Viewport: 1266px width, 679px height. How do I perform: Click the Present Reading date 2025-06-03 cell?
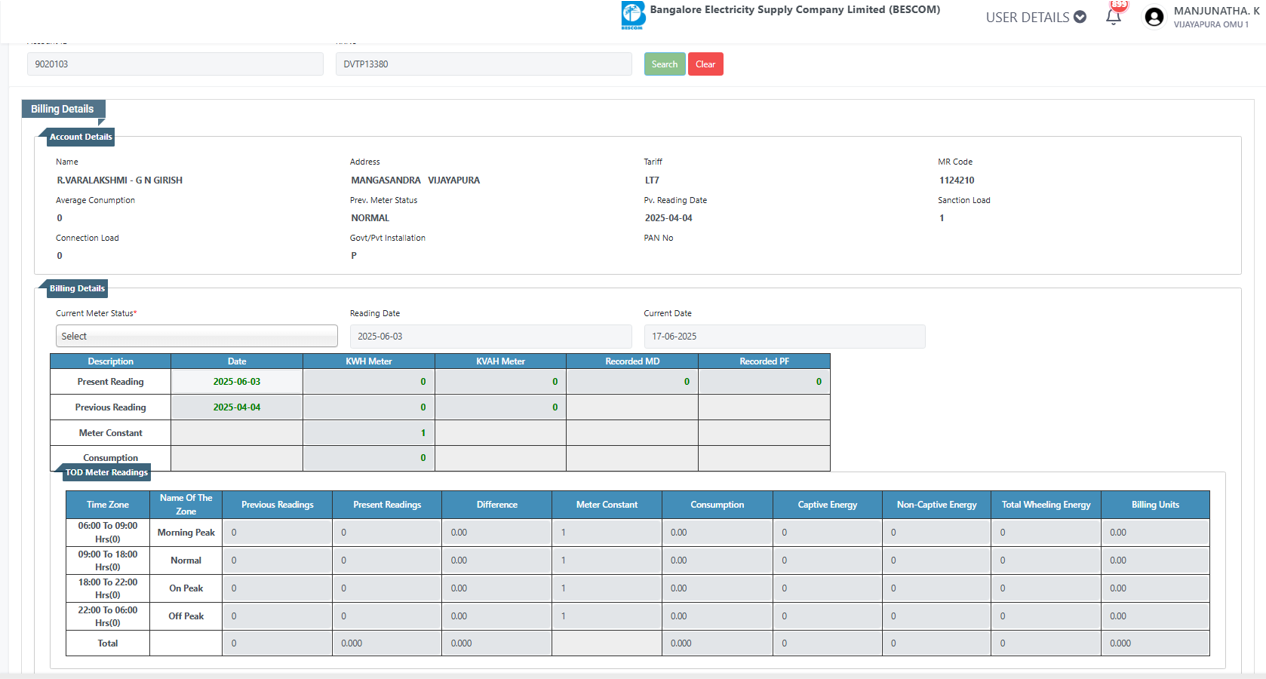[237, 382]
